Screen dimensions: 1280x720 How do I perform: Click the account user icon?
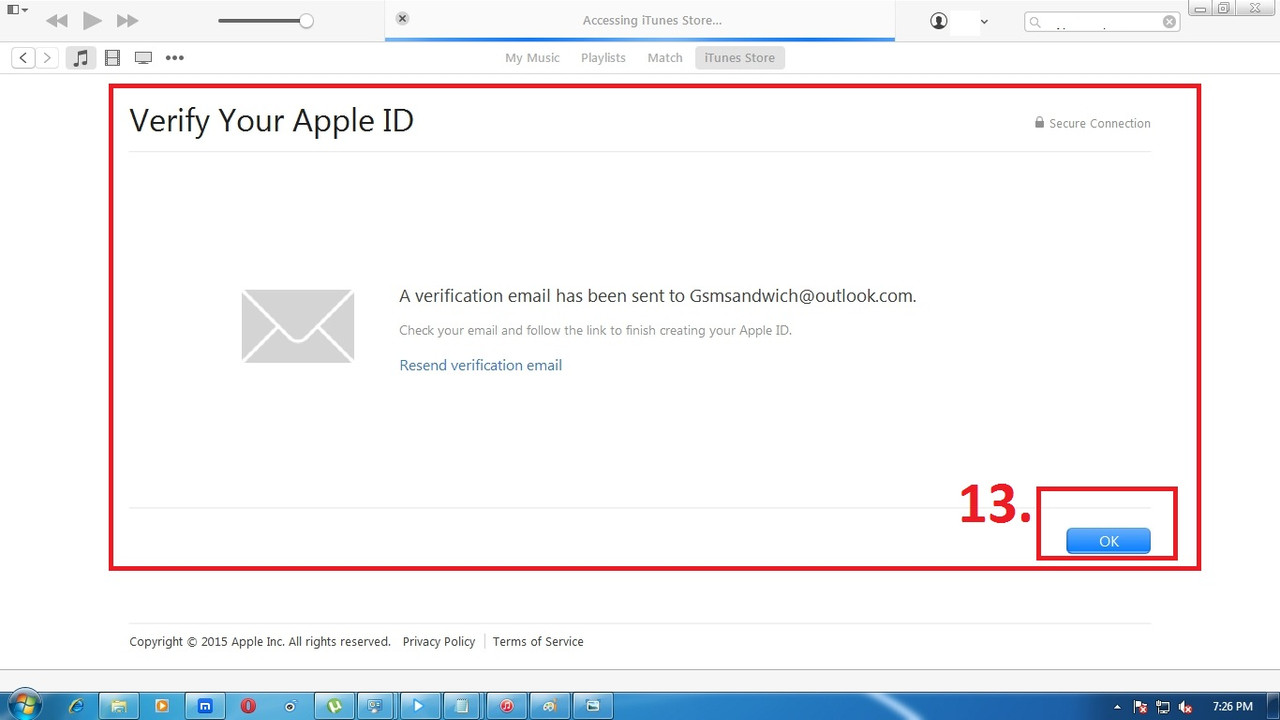(x=938, y=21)
